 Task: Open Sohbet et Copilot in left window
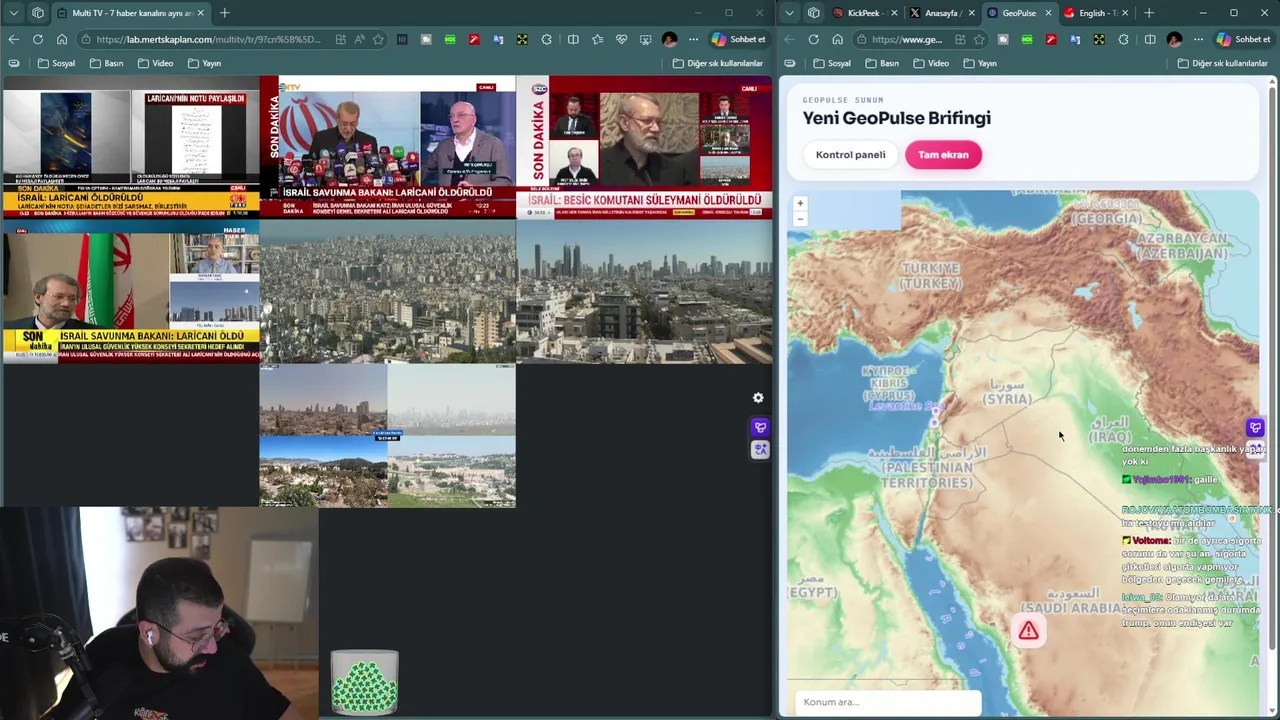[739, 39]
